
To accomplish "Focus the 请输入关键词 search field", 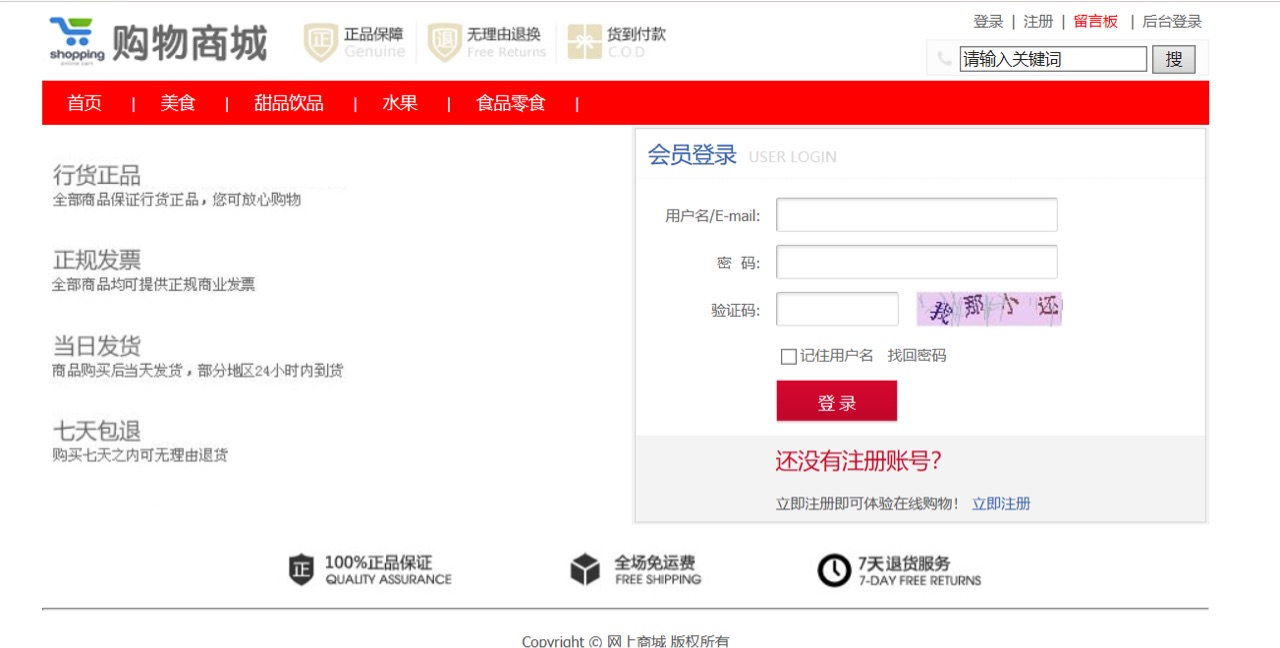I will point(1054,59).
